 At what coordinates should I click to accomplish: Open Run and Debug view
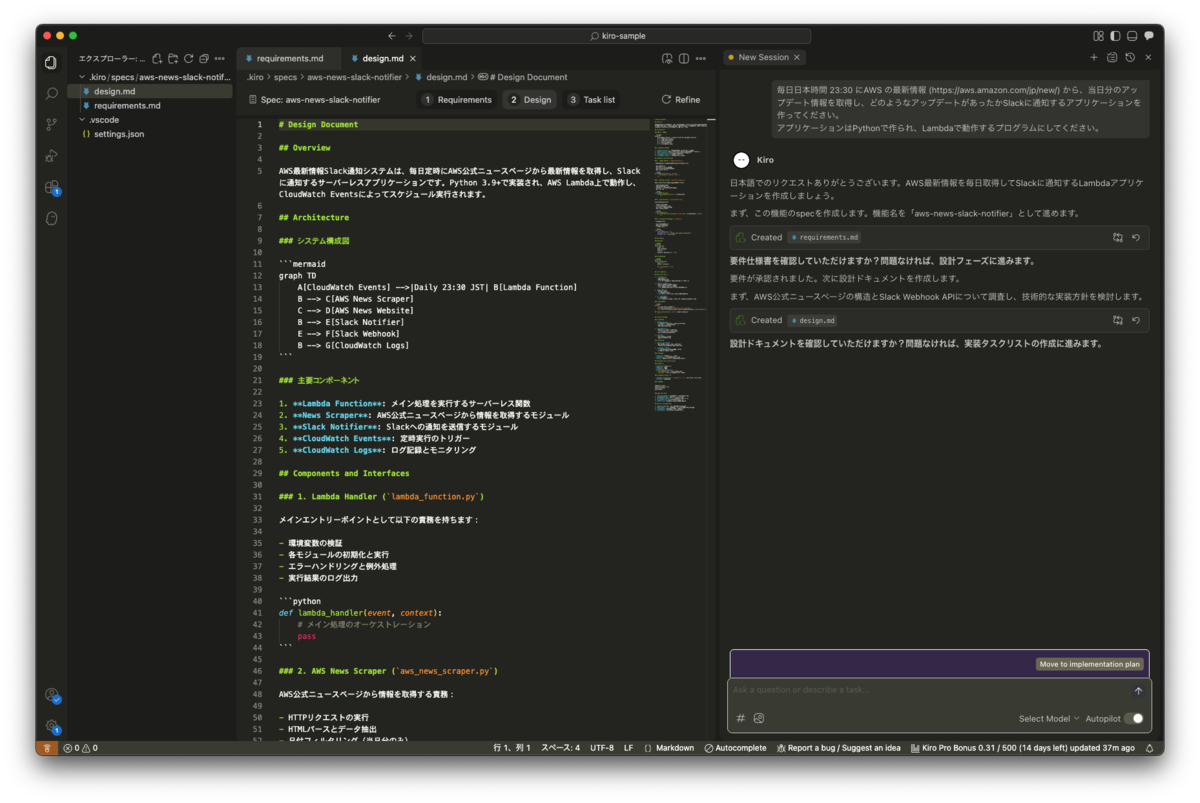click(x=51, y=156)
